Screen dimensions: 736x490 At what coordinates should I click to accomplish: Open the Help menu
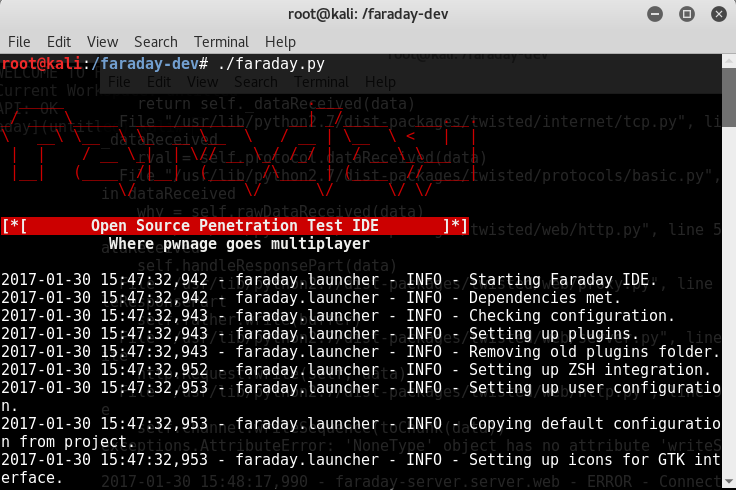(x=280, y=42)
